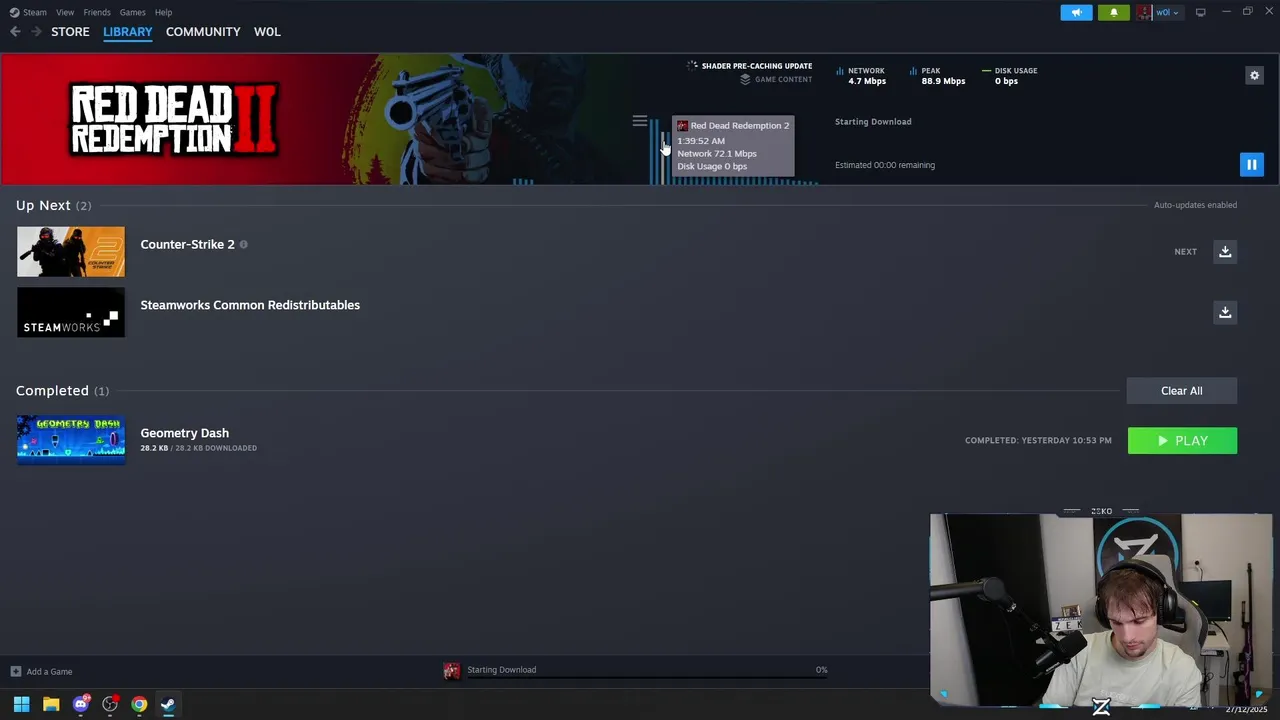Click the Counter-Strike 2 info icon
Image resolution: width=1280 pixels, height=720 pixels.
pyautogui.click(x=243, y=244)
